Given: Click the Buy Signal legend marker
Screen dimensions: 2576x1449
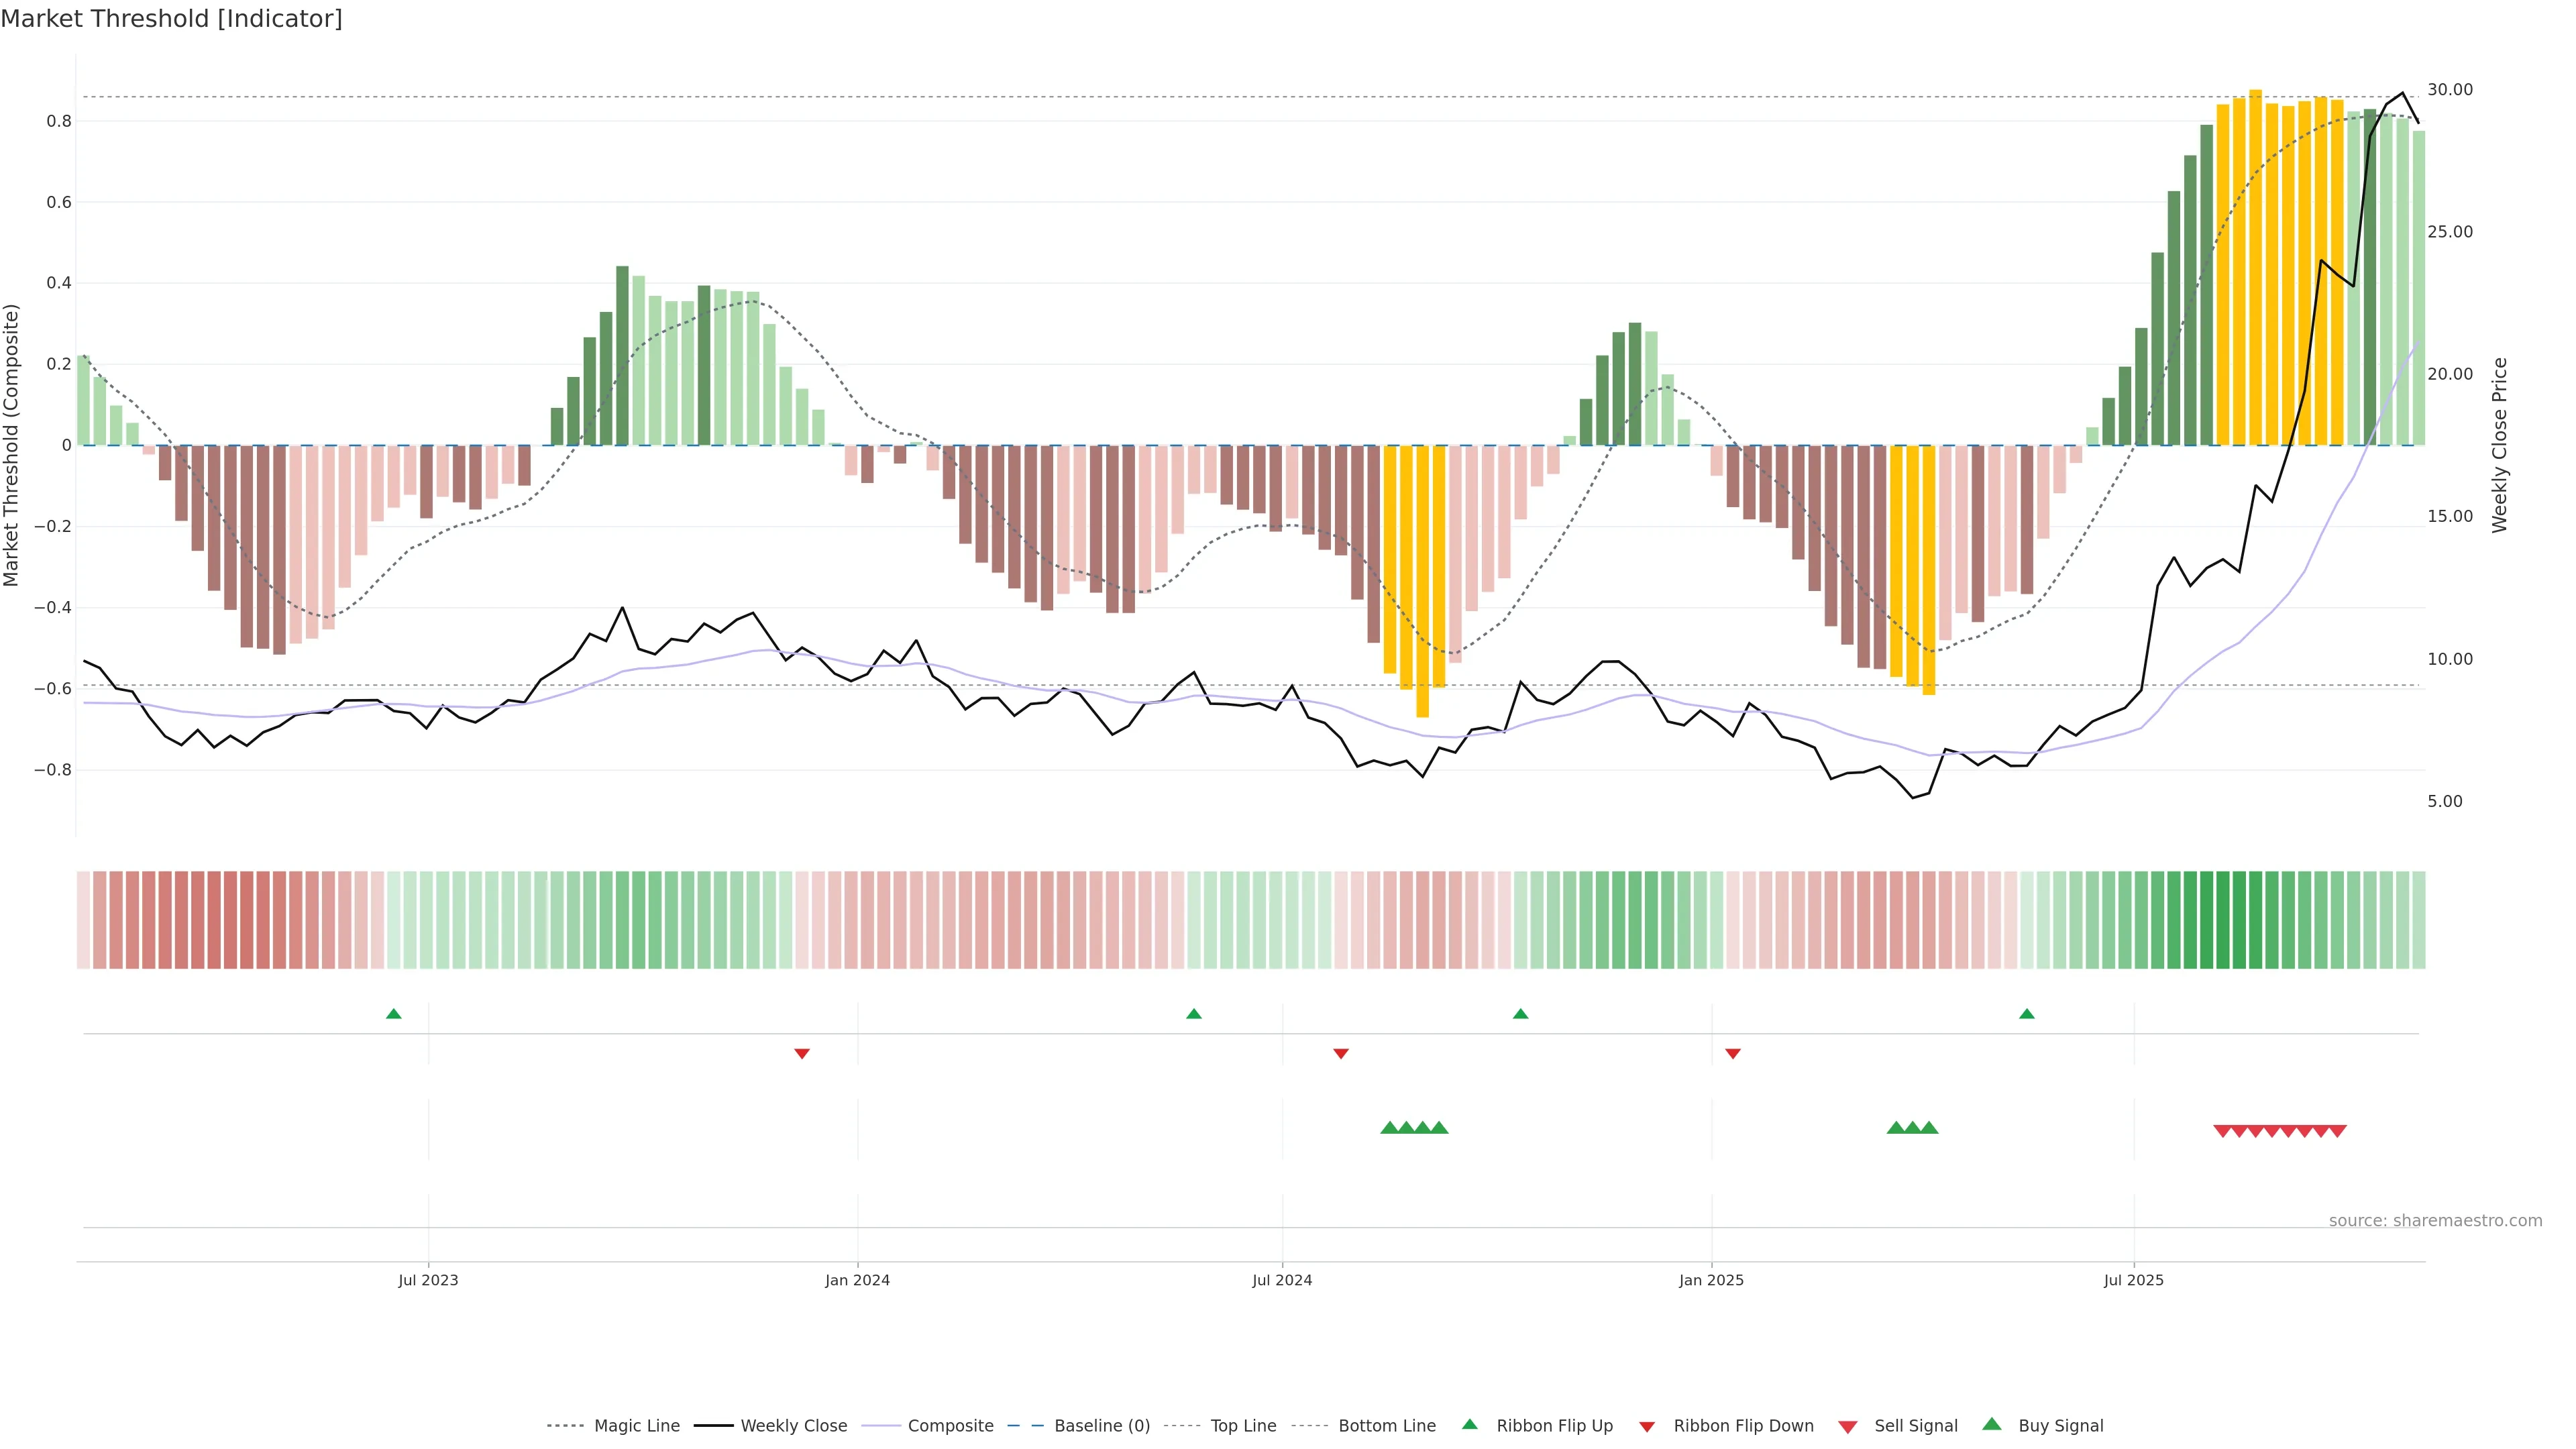Looking at the screenshot, I should click(1991, 1424).
